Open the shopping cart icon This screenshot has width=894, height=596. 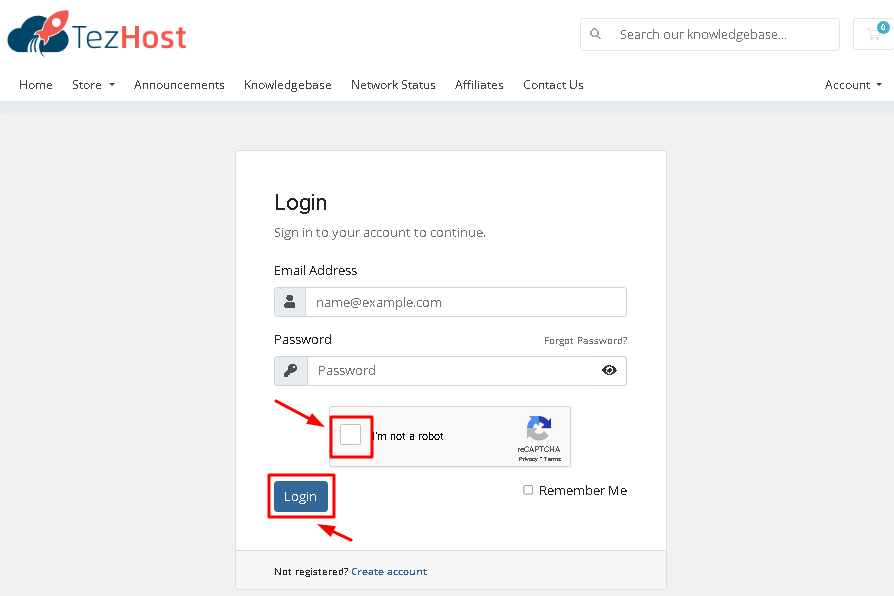pyautogui.click(x=875, y=34)
